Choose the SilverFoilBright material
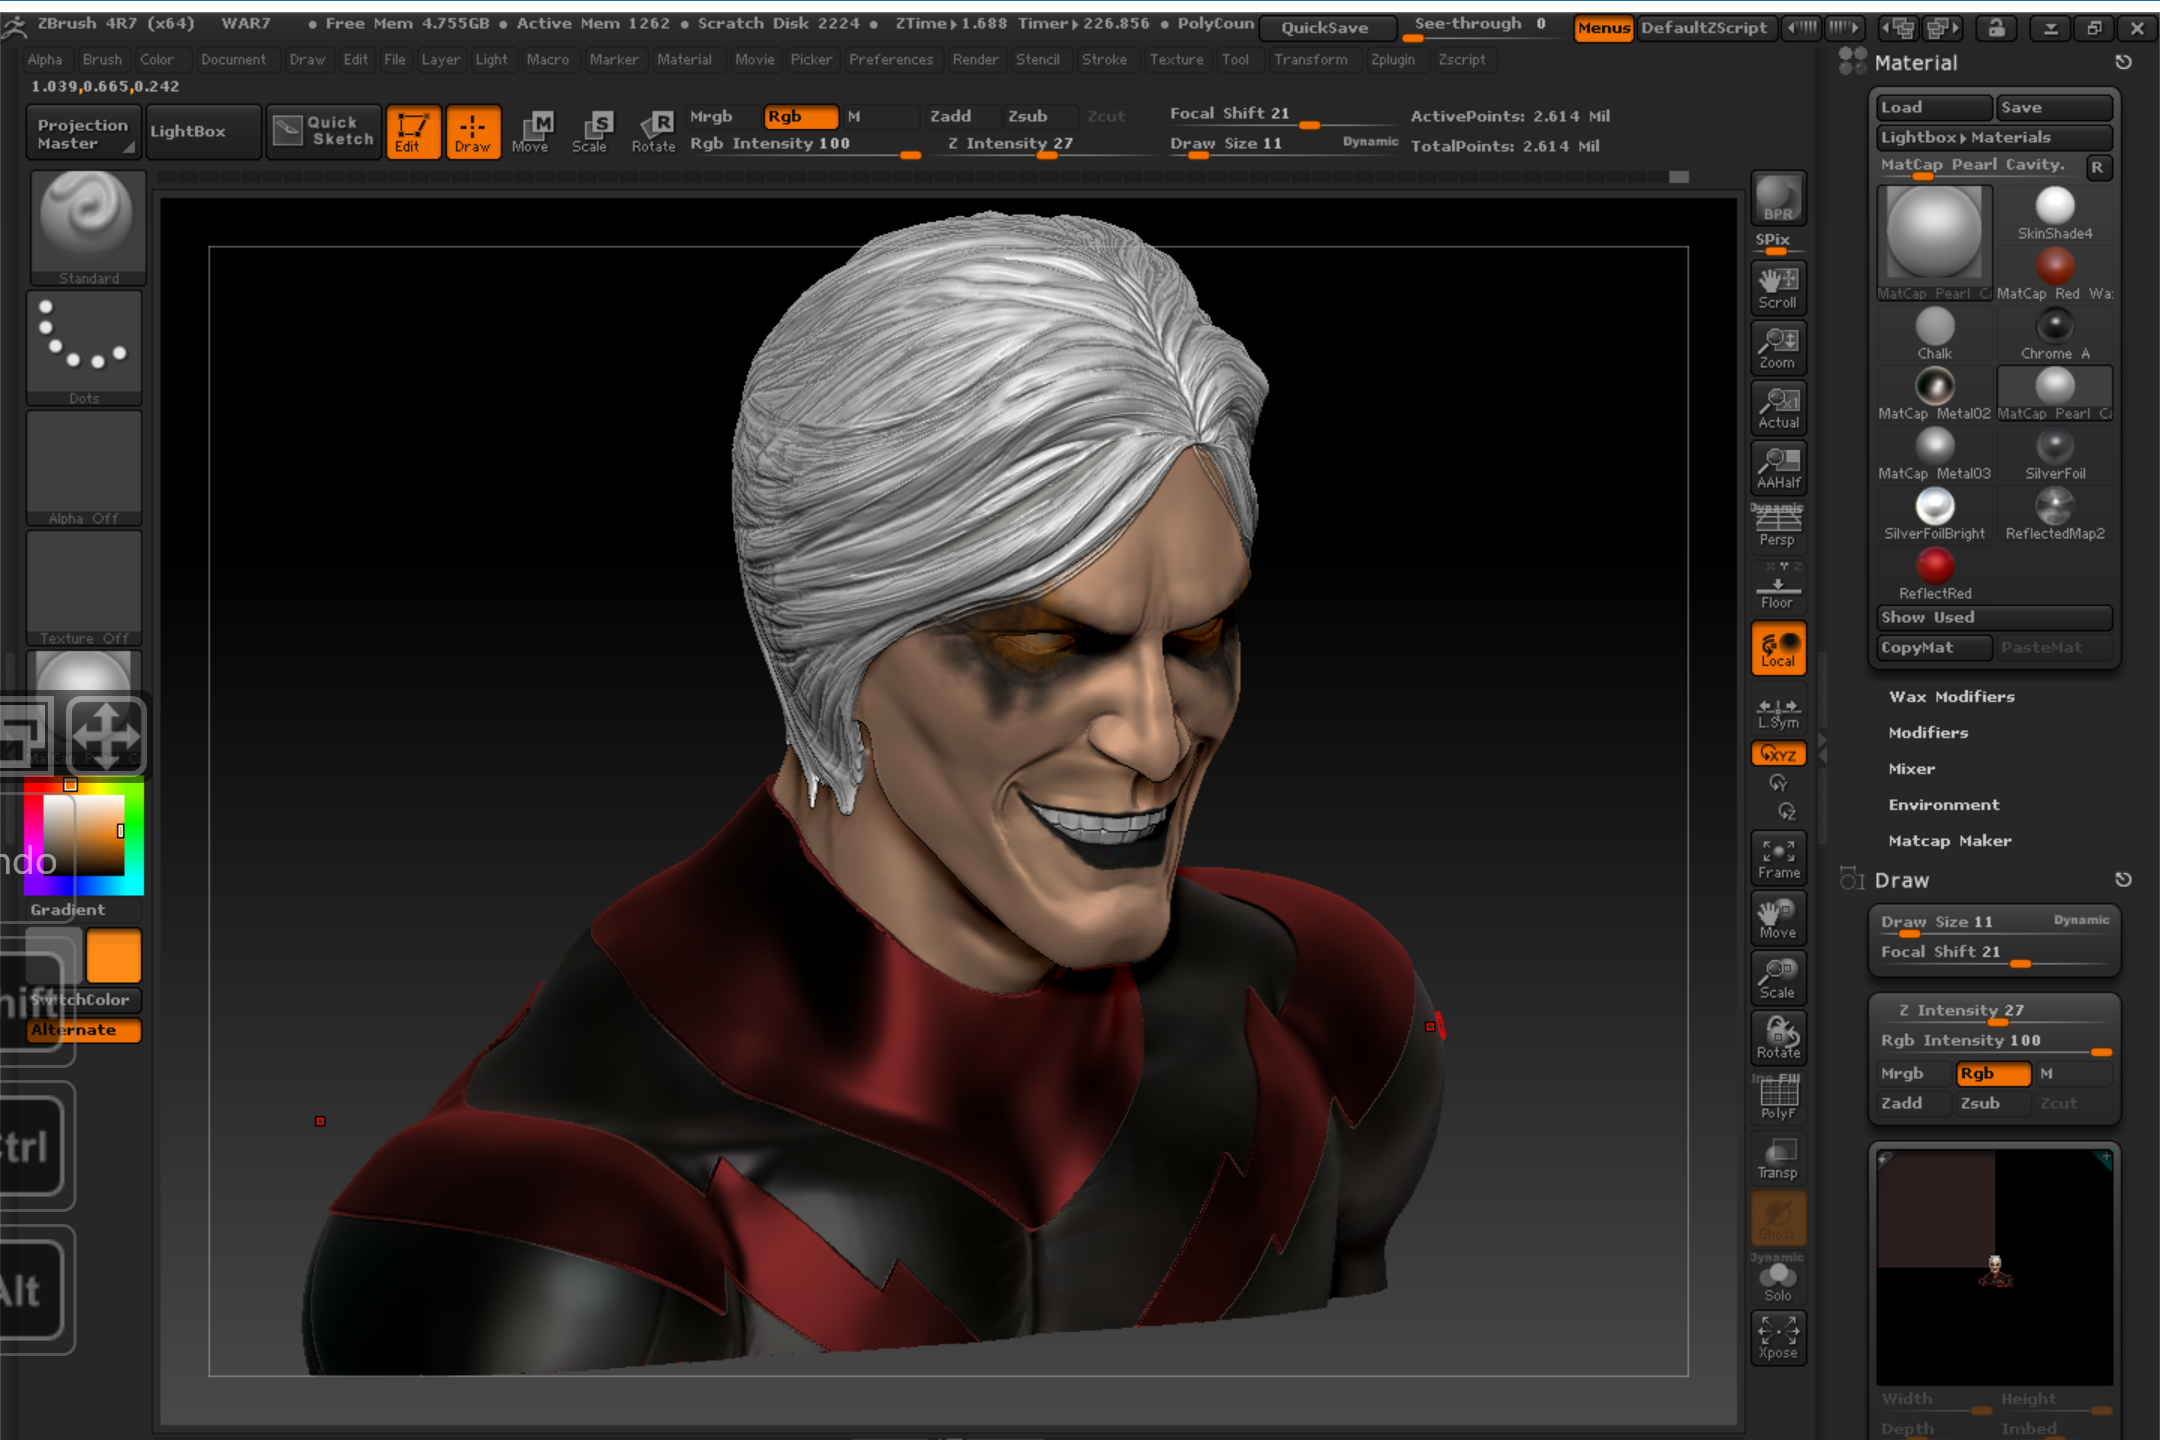This screenshot has height=1440, width=2160. click(1935, 514)
